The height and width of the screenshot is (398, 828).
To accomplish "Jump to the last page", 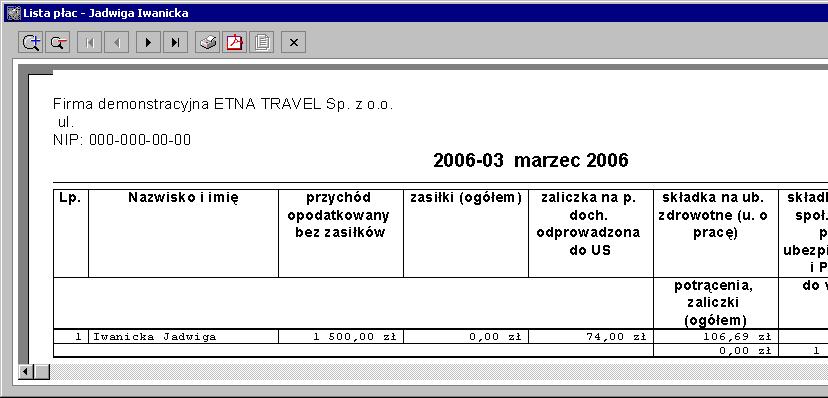I will tap(176, 43).
